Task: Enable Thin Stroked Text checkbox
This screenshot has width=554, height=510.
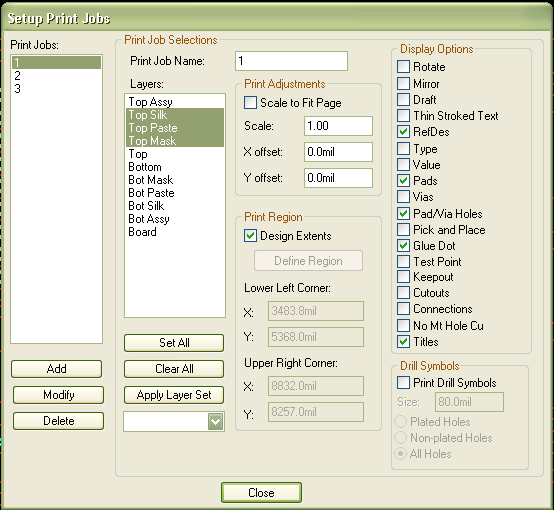Action: coord(403,116)
